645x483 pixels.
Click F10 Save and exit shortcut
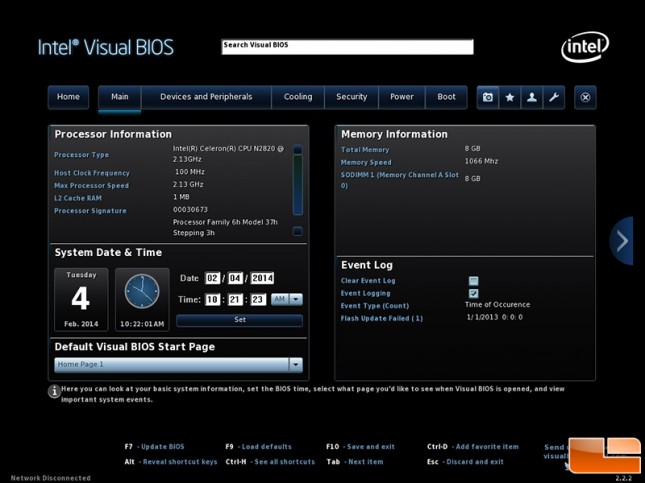pos(360,447)
